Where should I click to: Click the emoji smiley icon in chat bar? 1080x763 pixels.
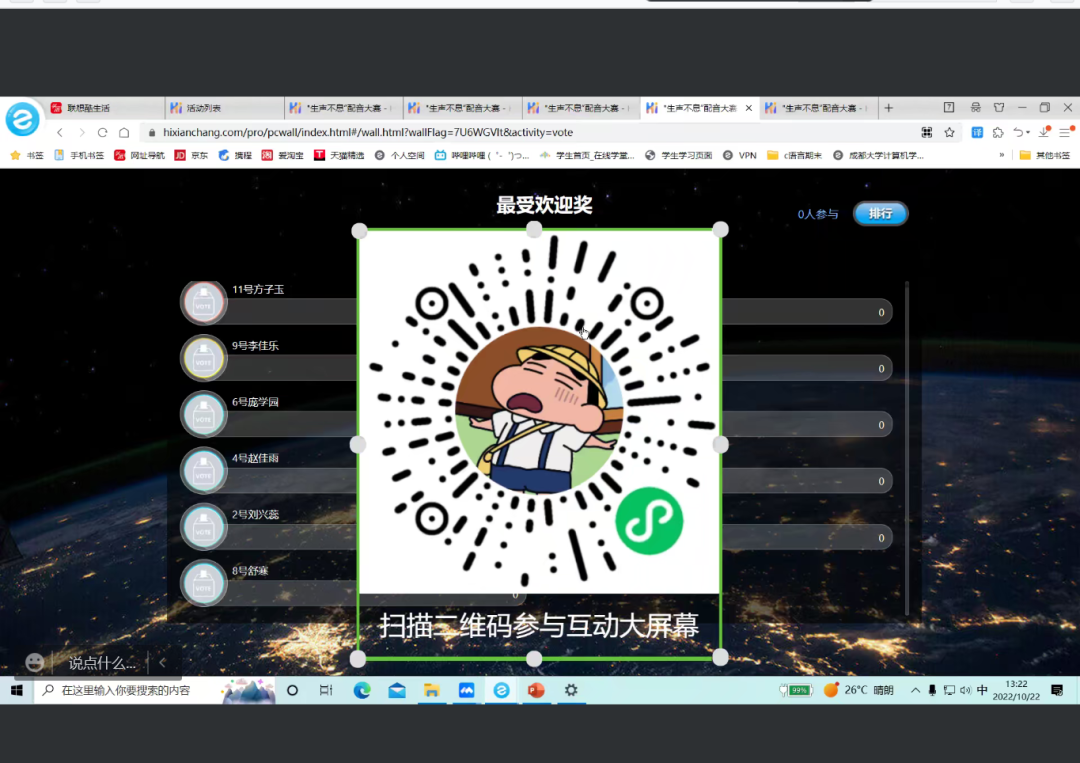click(x=35, y=662)
